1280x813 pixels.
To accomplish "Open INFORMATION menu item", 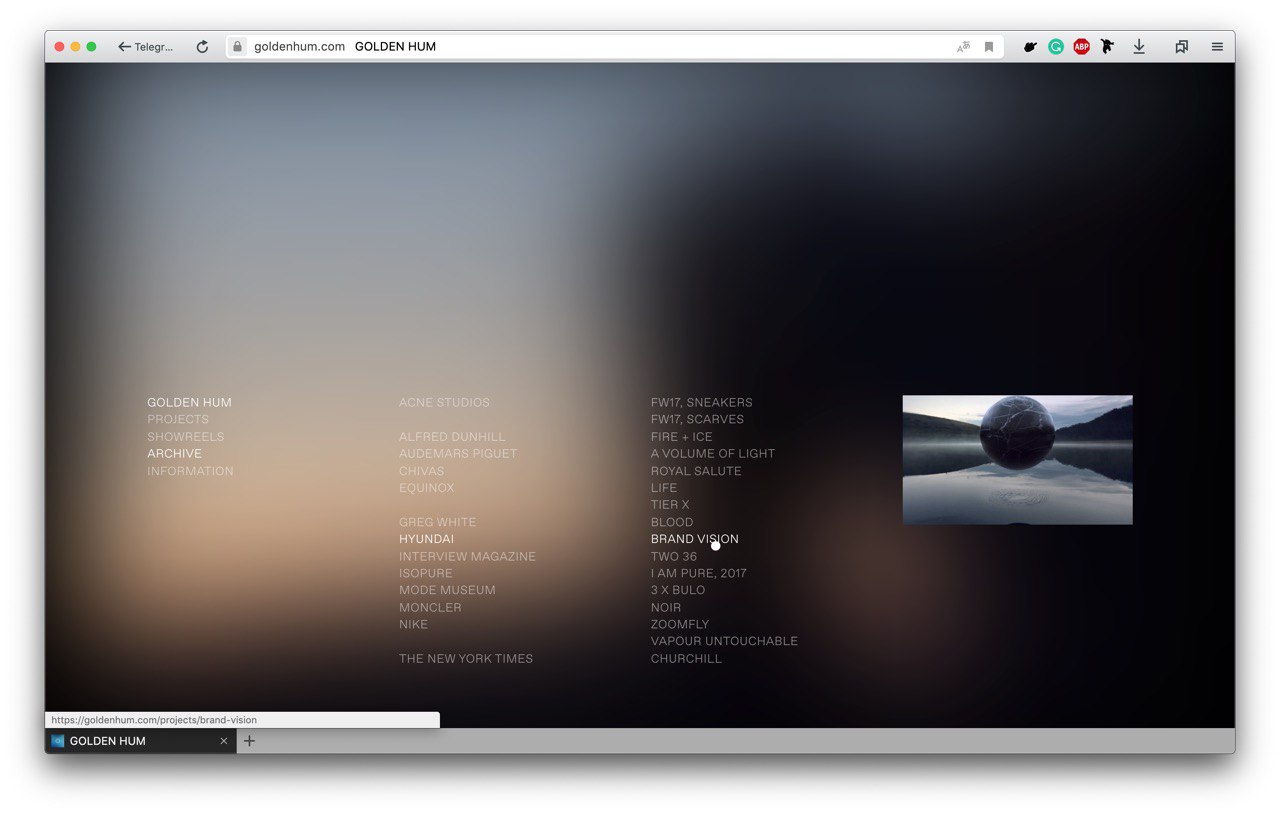I will coord(190,471).
